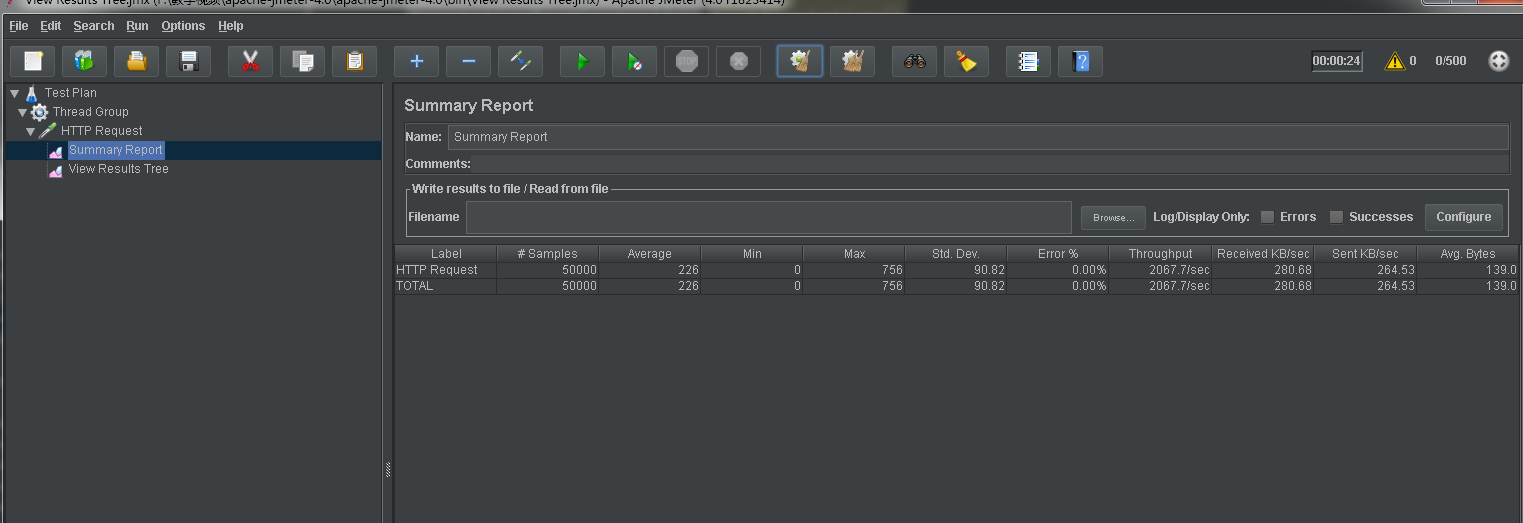Click the Avg. Bytes column header
This screenshot has height=523, width=1523.
[x=1467, y=254]
